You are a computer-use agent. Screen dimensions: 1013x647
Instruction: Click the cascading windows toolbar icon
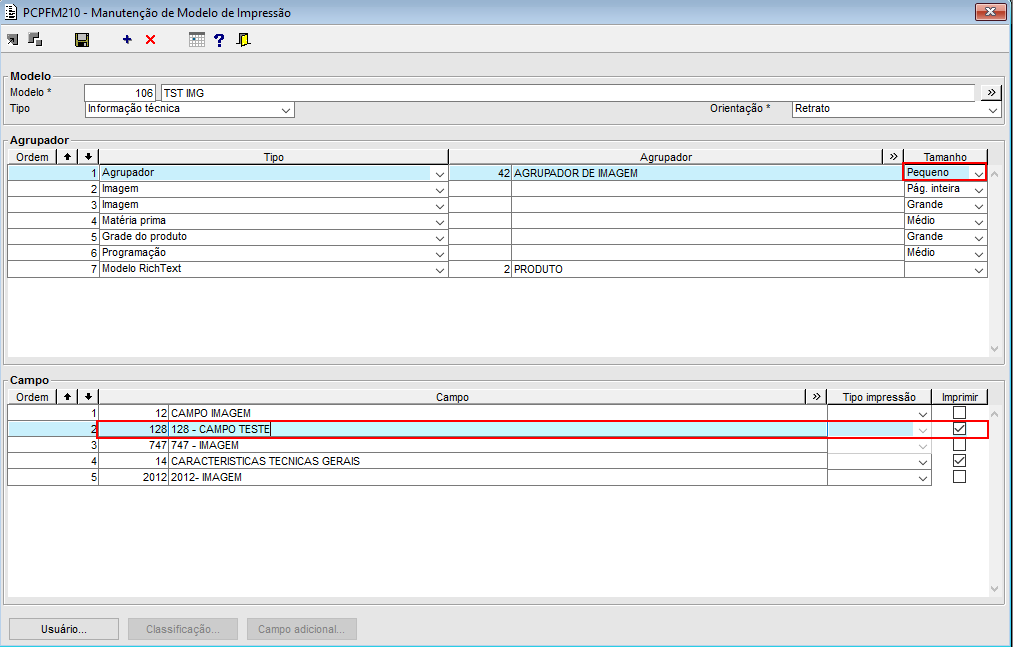35,40
